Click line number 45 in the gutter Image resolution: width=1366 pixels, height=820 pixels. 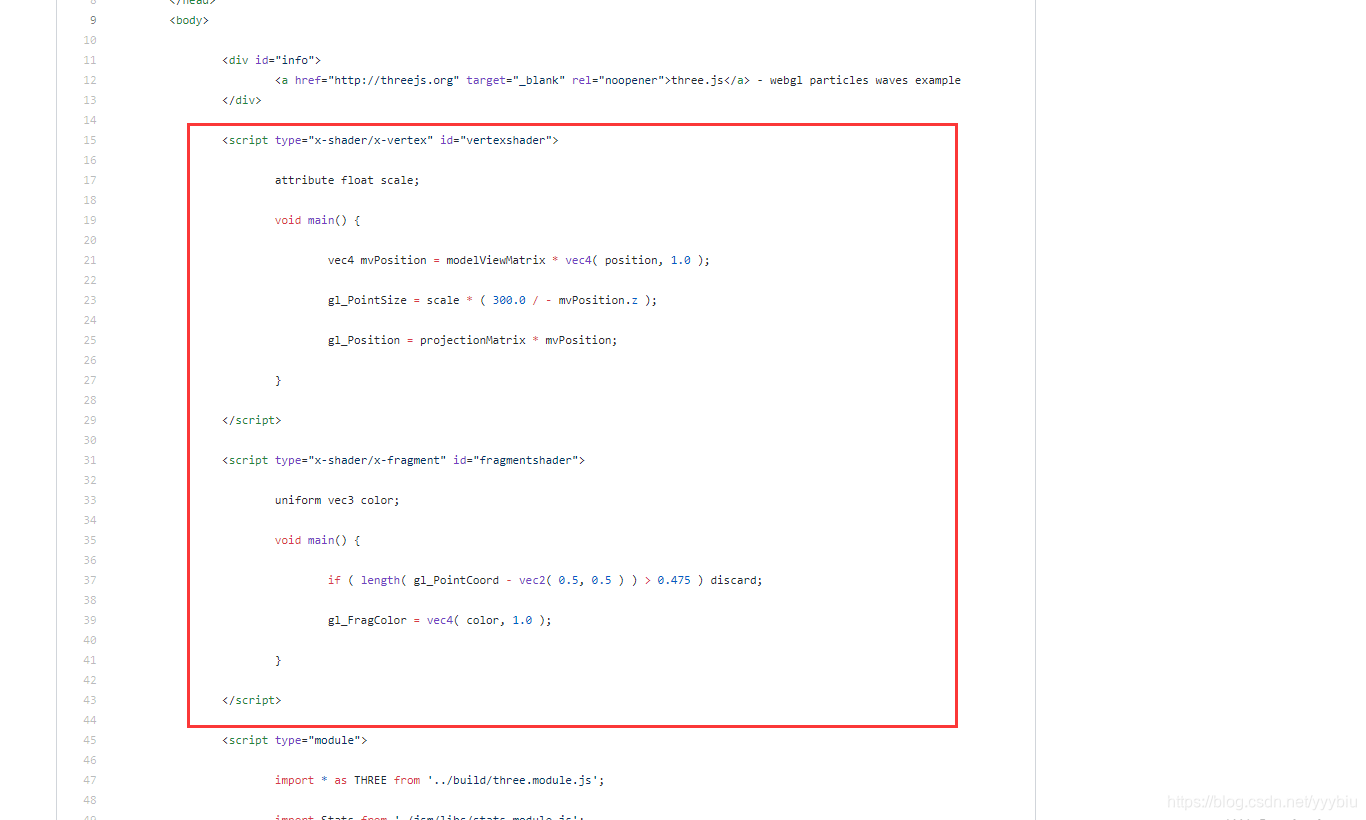(89, 740)
